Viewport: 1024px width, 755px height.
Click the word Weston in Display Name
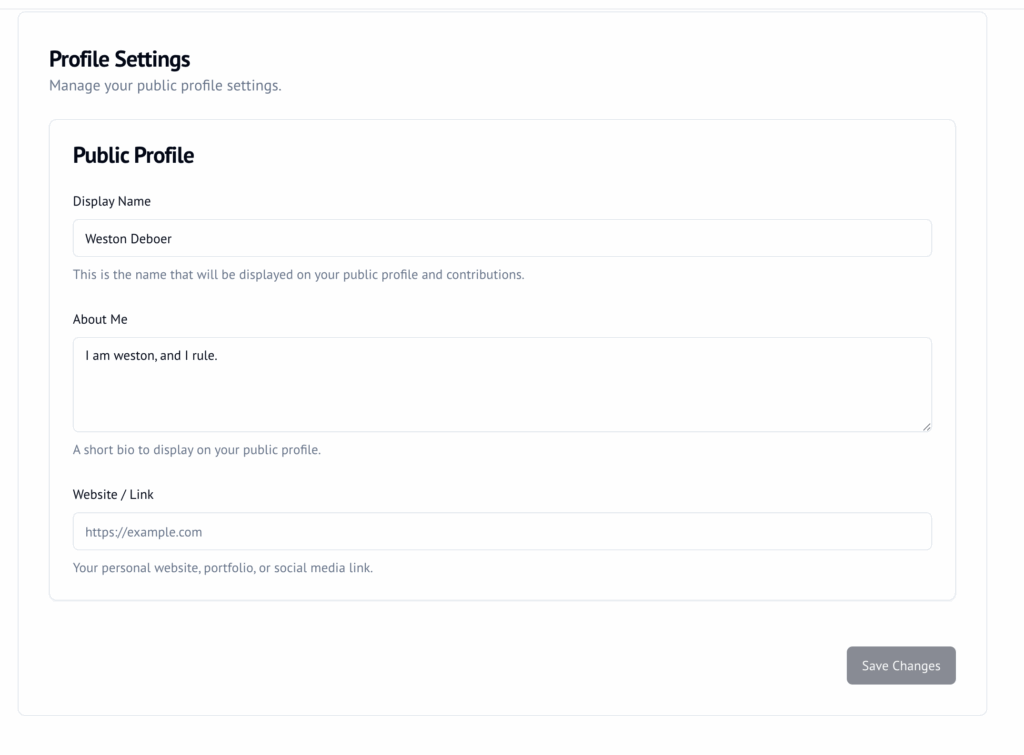[106, 239]
